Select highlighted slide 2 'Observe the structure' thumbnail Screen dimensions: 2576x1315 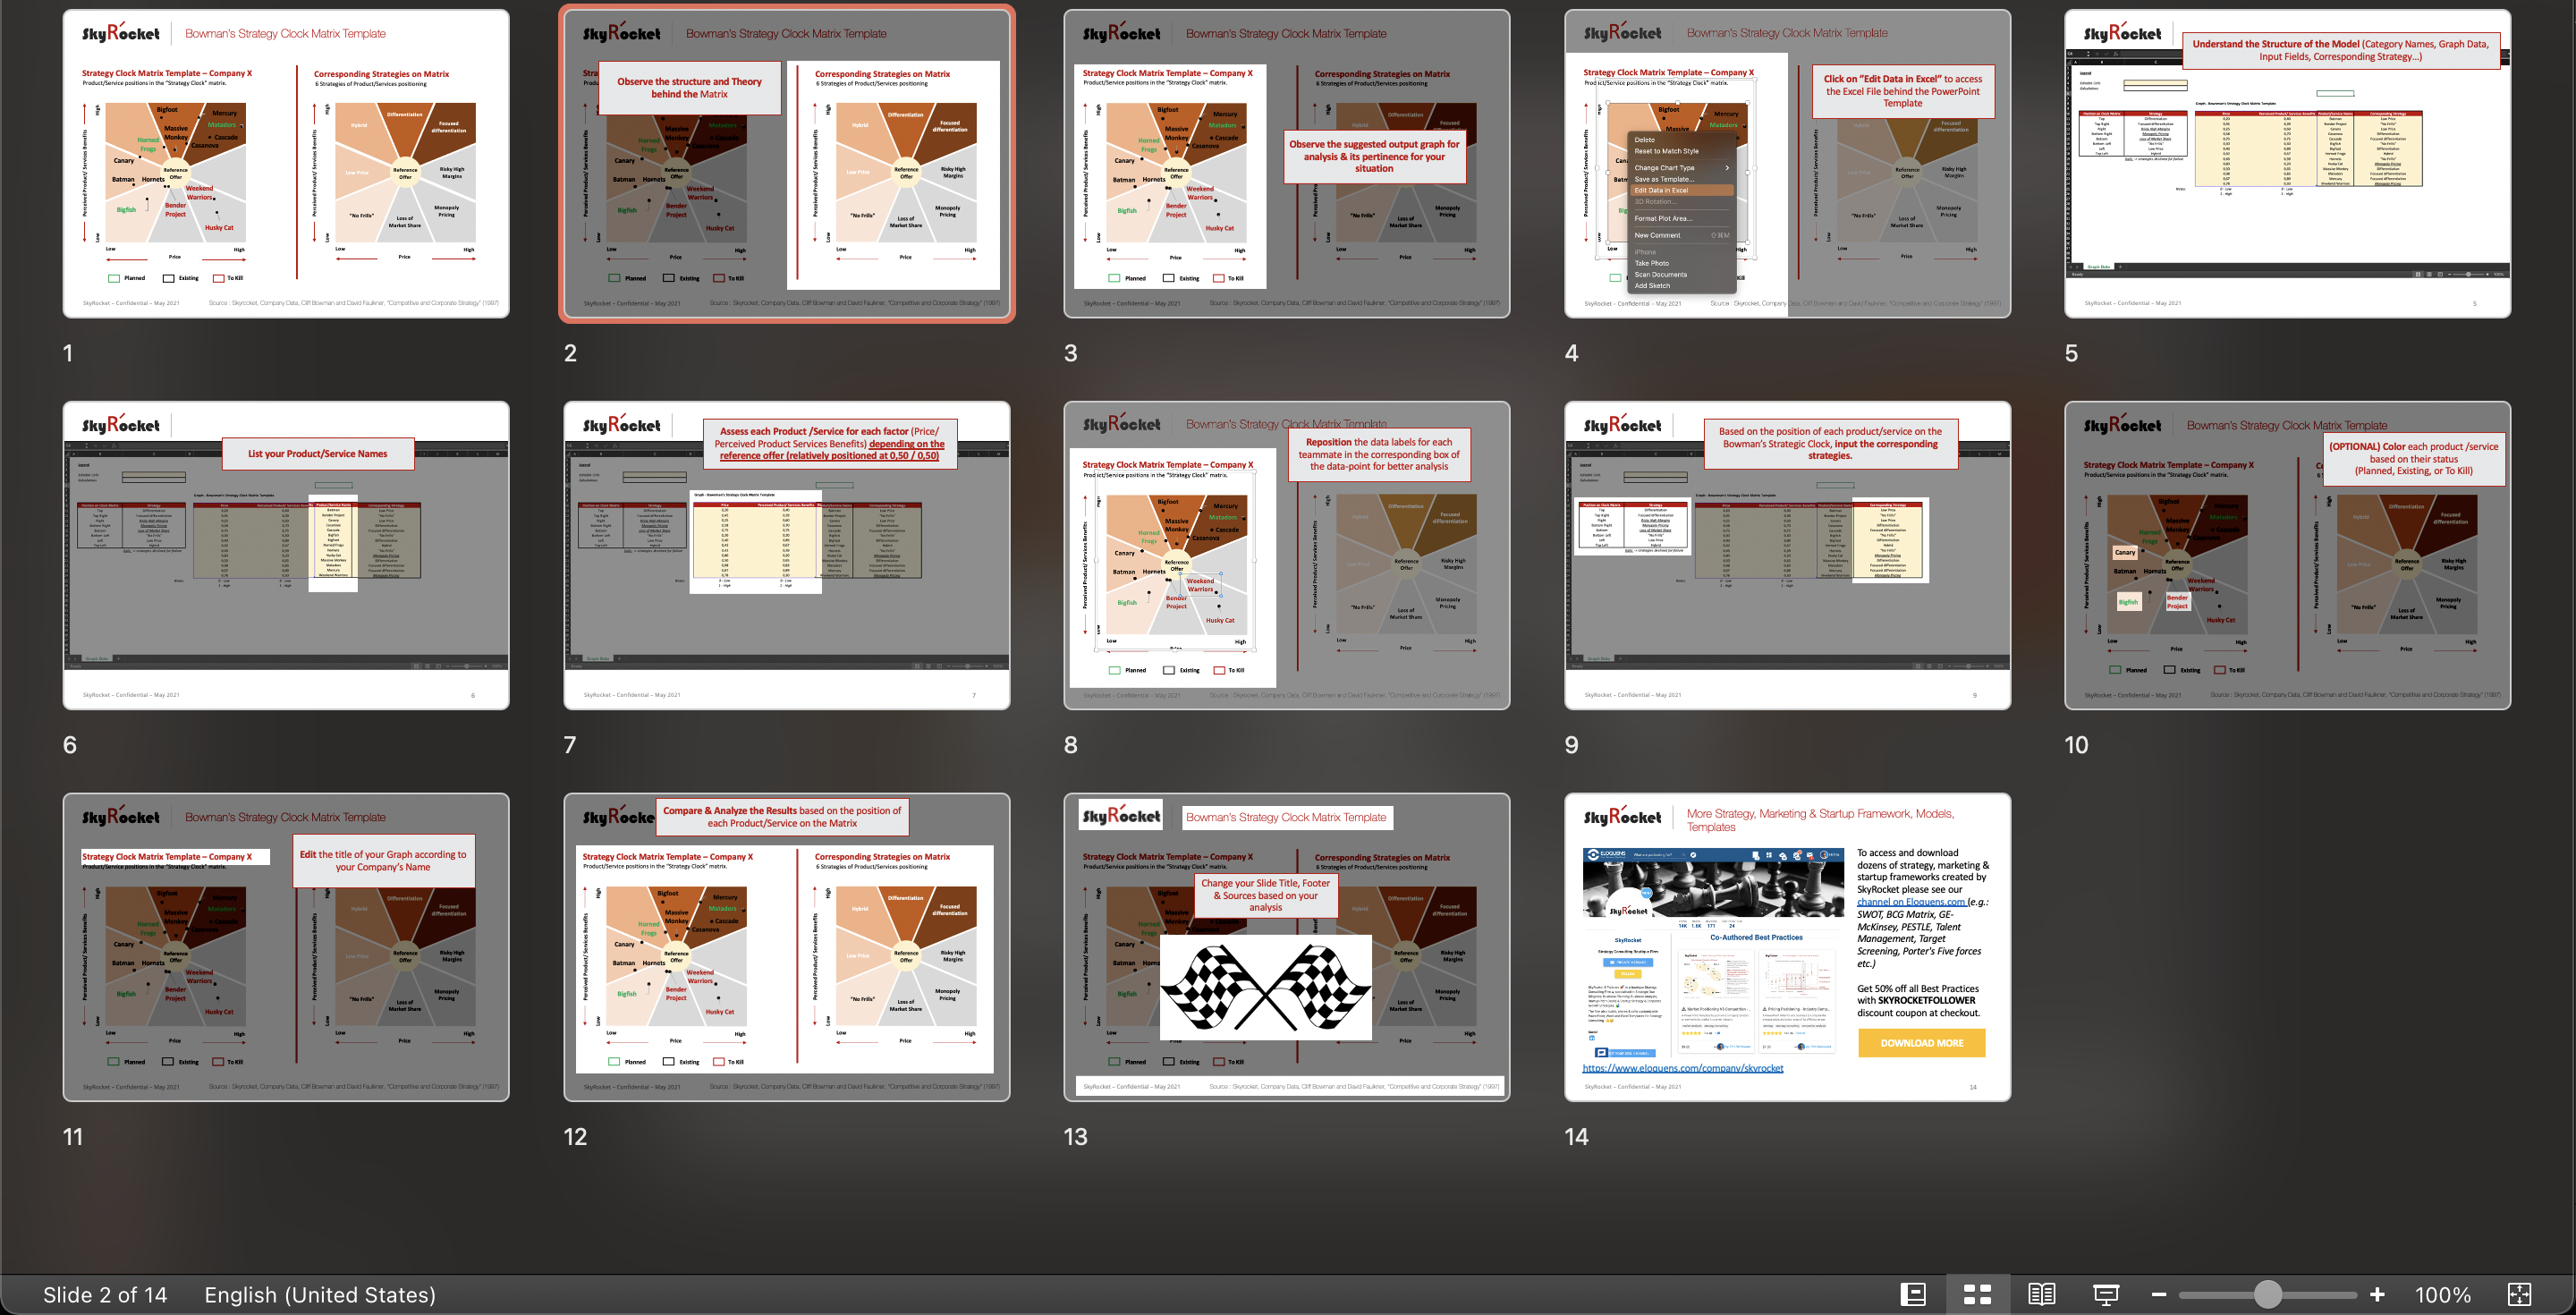pos(786,164)
